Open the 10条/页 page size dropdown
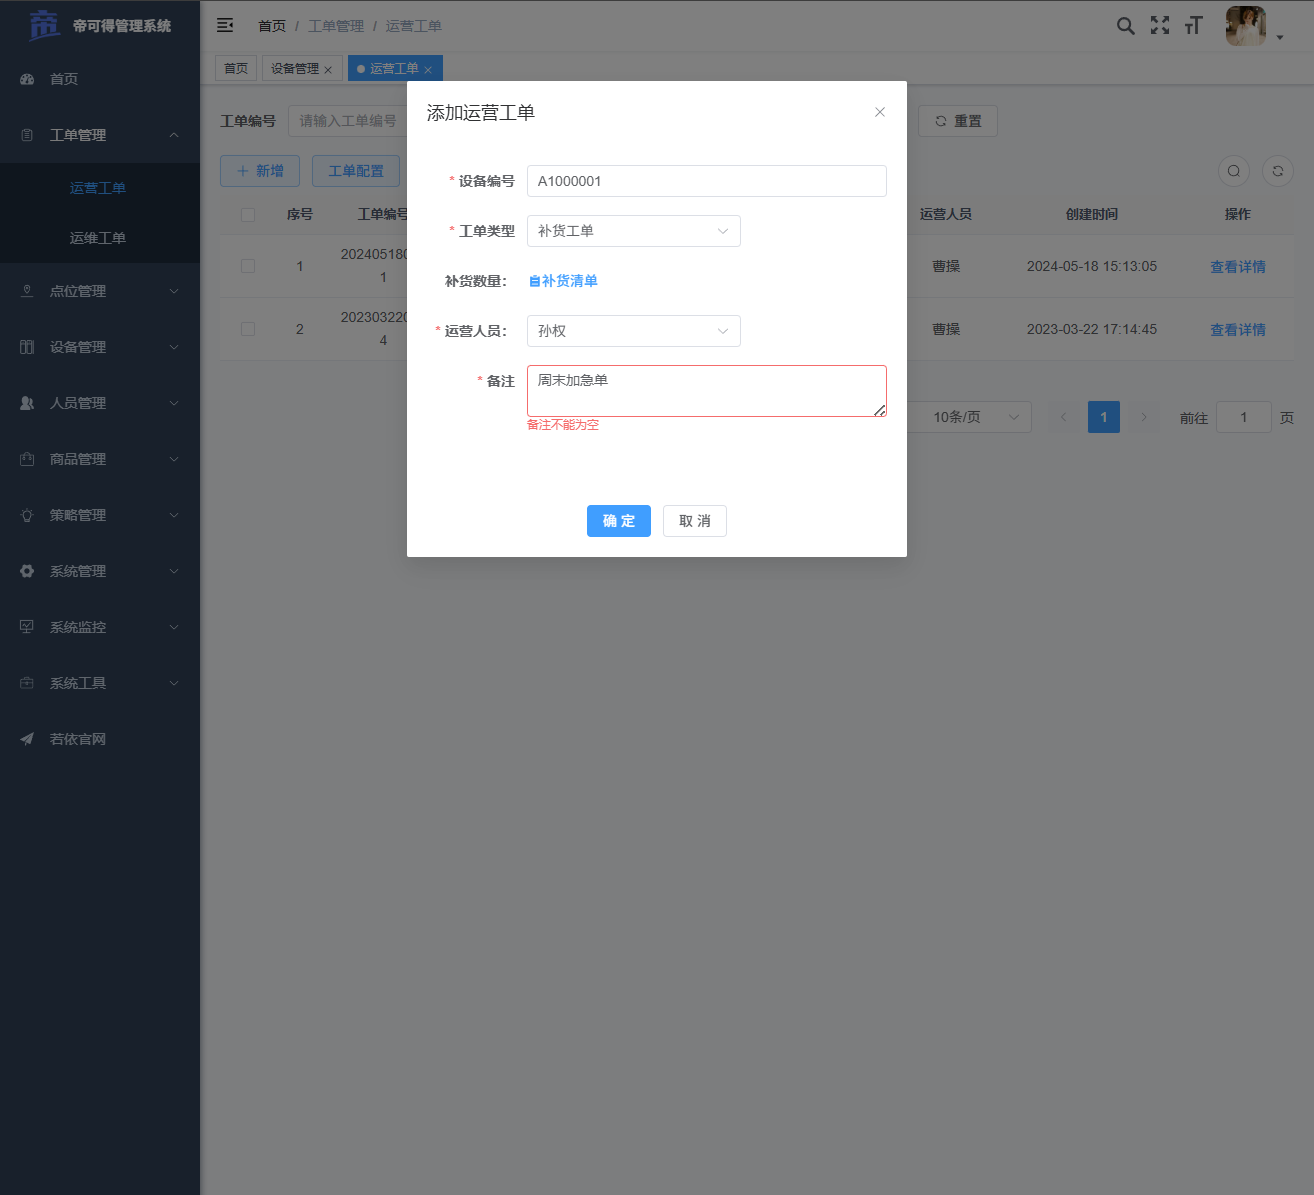Screen dimensions: 1314x1195 (x=968, y=417)
